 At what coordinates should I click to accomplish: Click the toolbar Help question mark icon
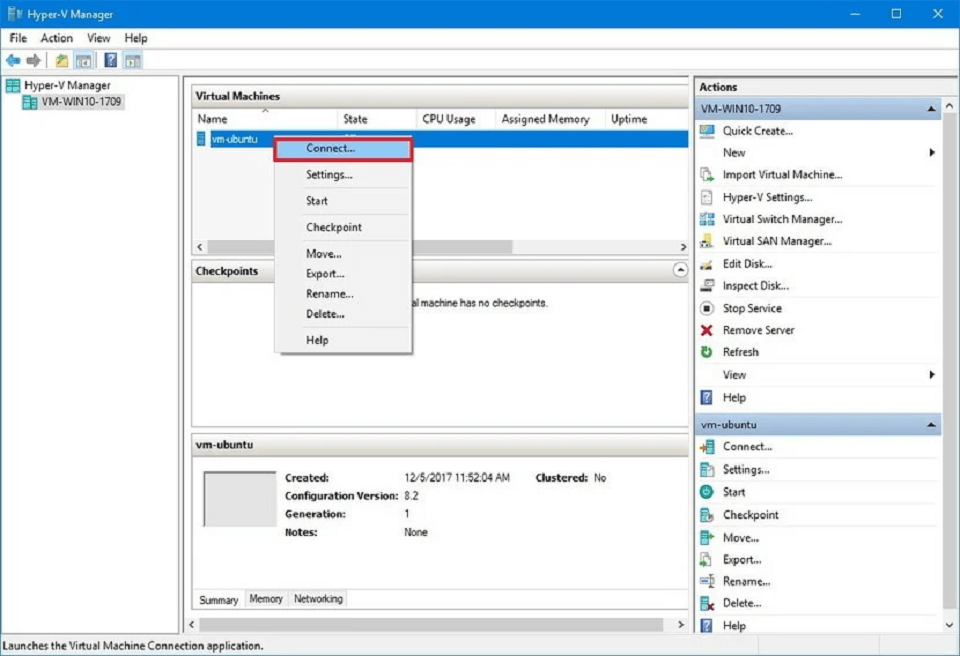110,60
